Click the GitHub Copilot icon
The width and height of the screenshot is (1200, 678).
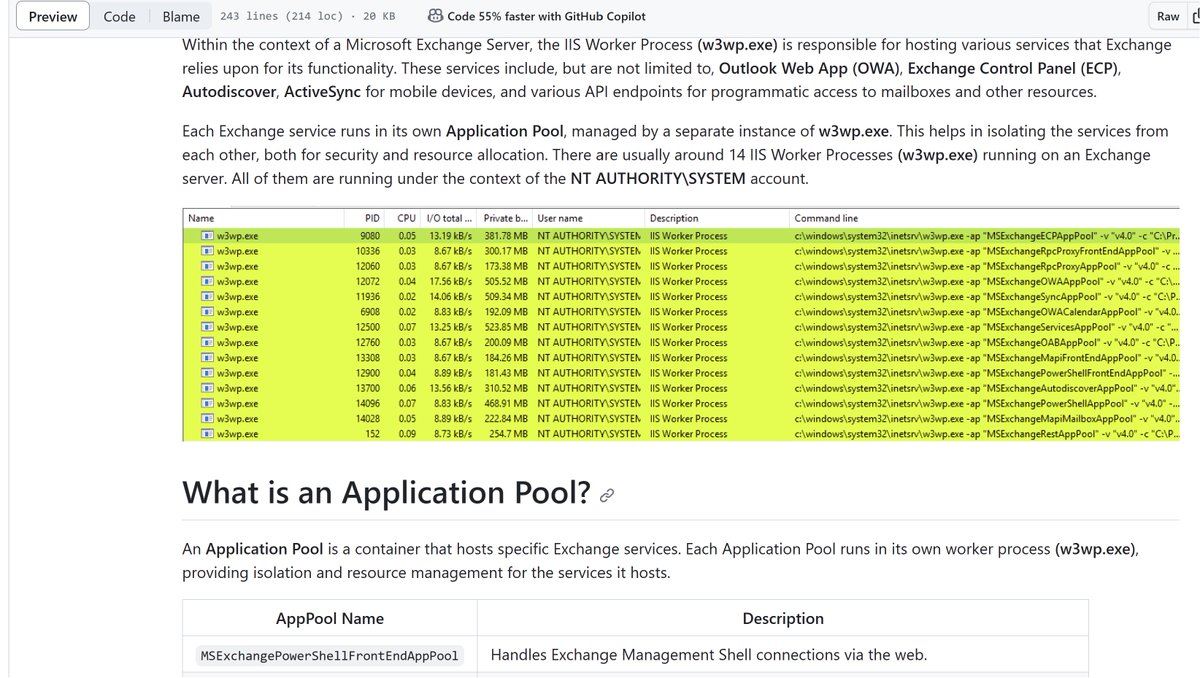[x=436, y=16]
